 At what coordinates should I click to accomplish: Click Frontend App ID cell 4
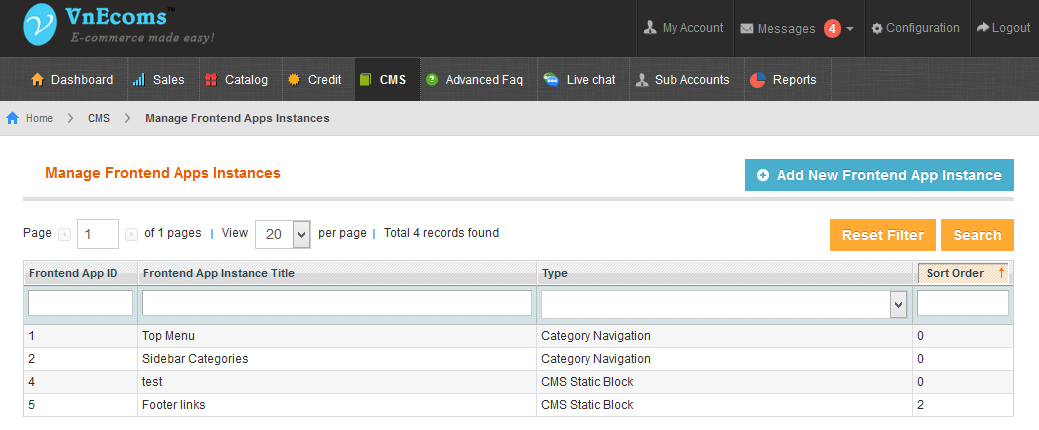coord(31,382)
